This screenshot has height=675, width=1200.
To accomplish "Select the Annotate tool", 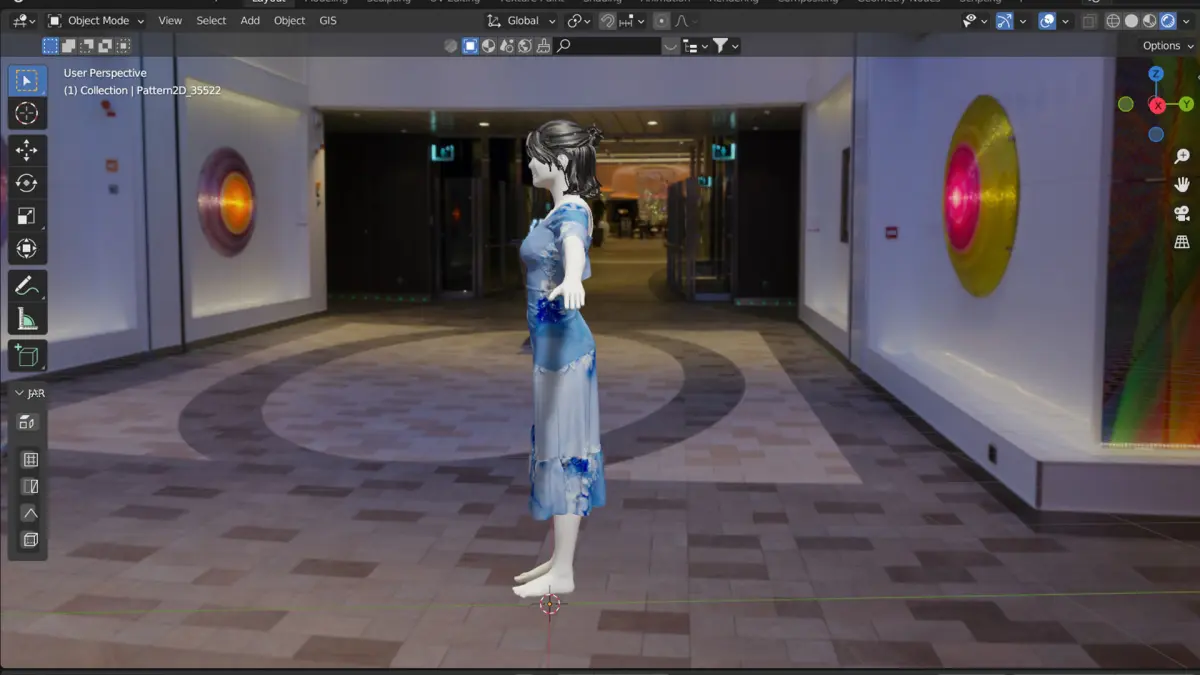I will pyautogui.click(x=27, y=286).
